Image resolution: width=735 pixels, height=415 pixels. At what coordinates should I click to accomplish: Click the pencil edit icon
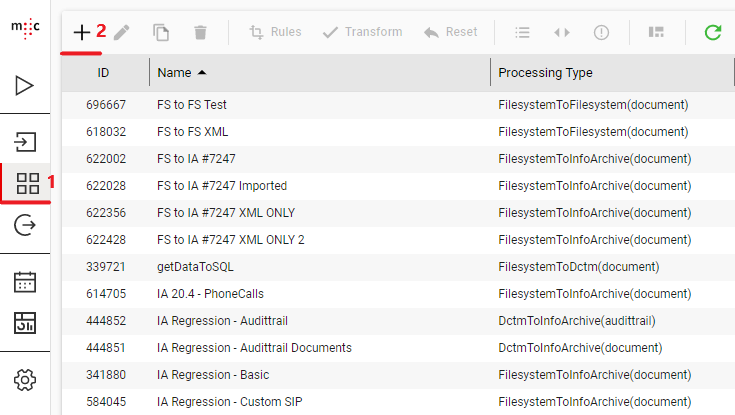tap(121, 32)
